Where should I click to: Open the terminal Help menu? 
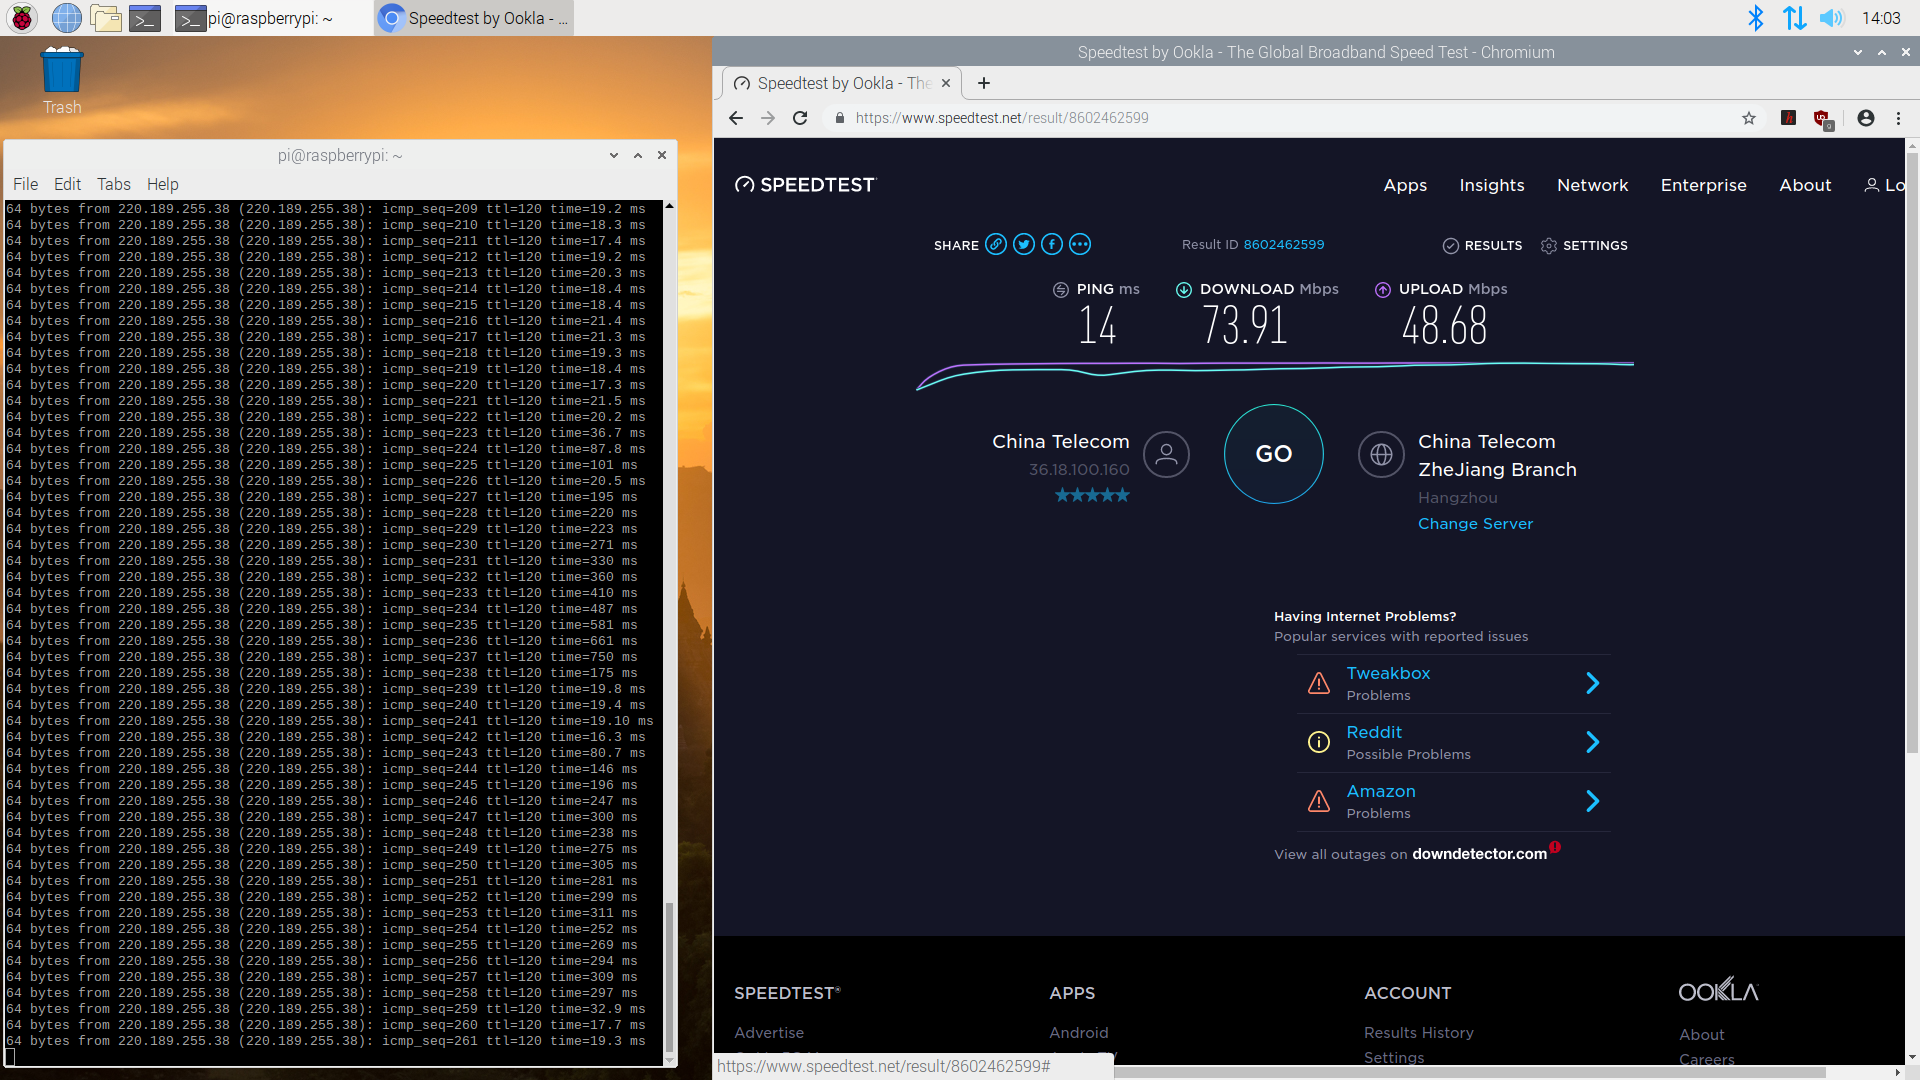tap(163, 184)
